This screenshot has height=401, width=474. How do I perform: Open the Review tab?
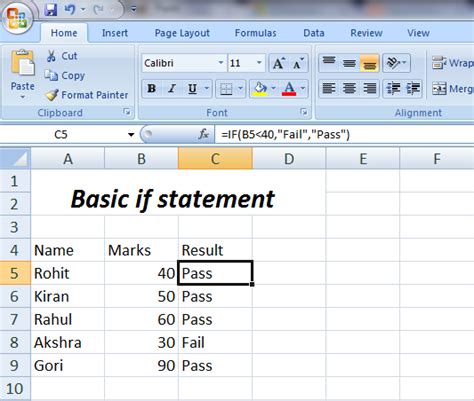pos(366,33)
